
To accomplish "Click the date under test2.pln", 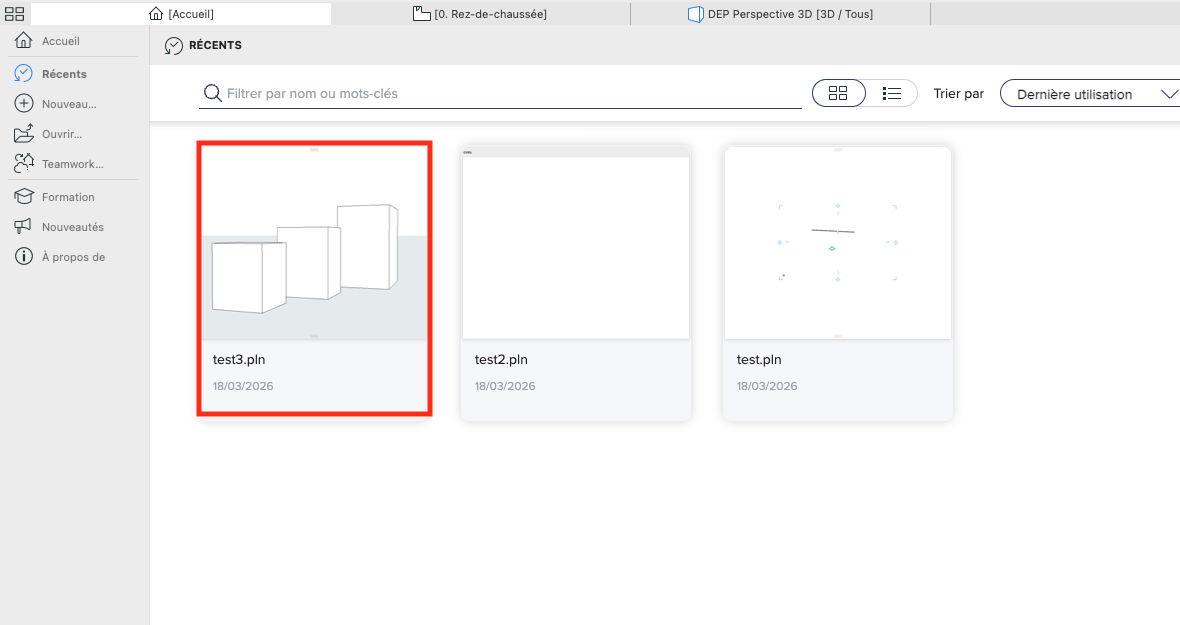I will coord(504,386).
